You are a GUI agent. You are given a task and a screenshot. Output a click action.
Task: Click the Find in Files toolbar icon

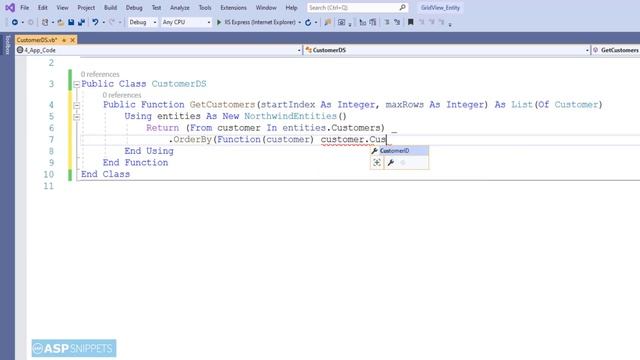click(x=327, y=22)
